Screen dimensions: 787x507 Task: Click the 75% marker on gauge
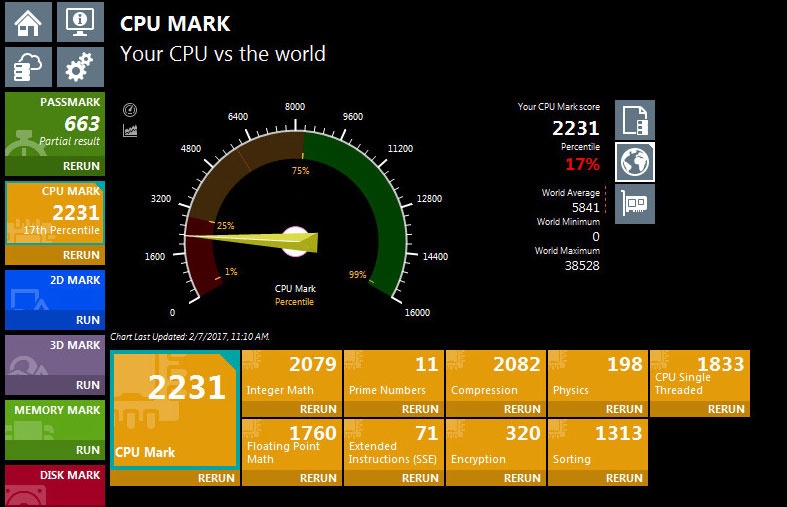tap(300, 171)
